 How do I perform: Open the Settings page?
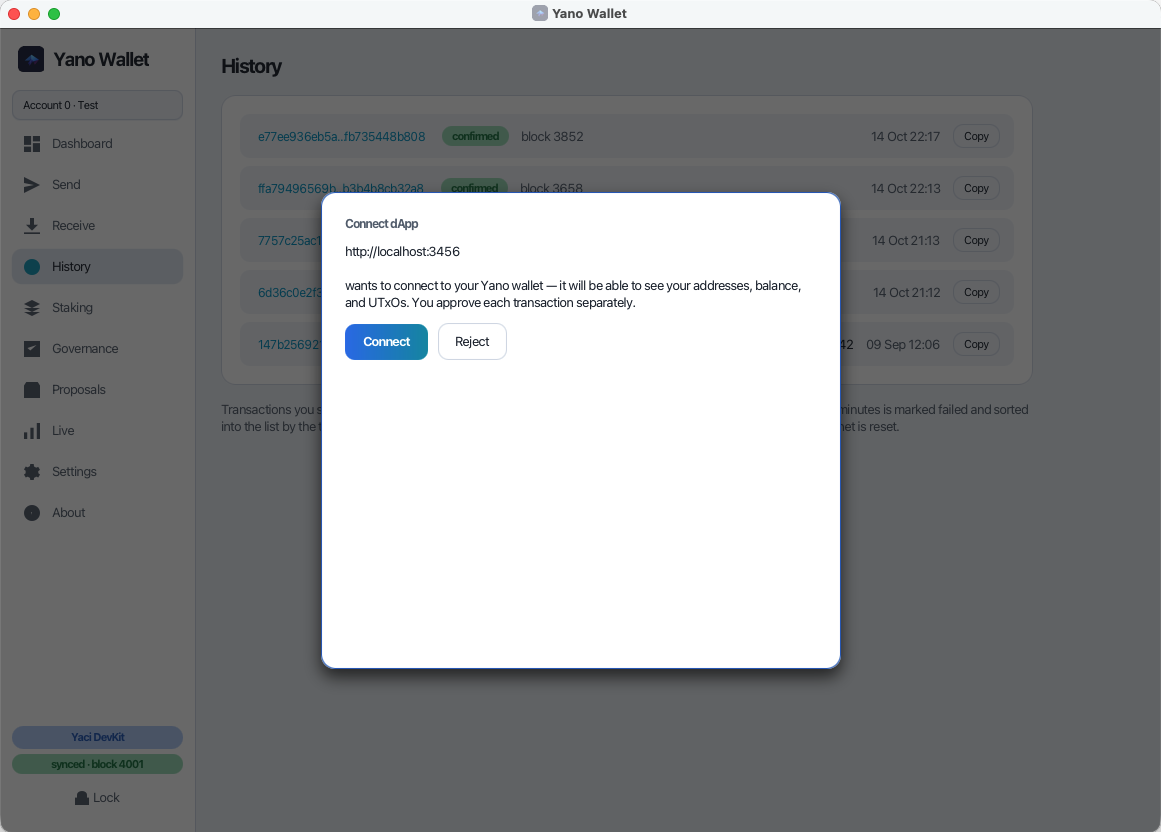97,472
